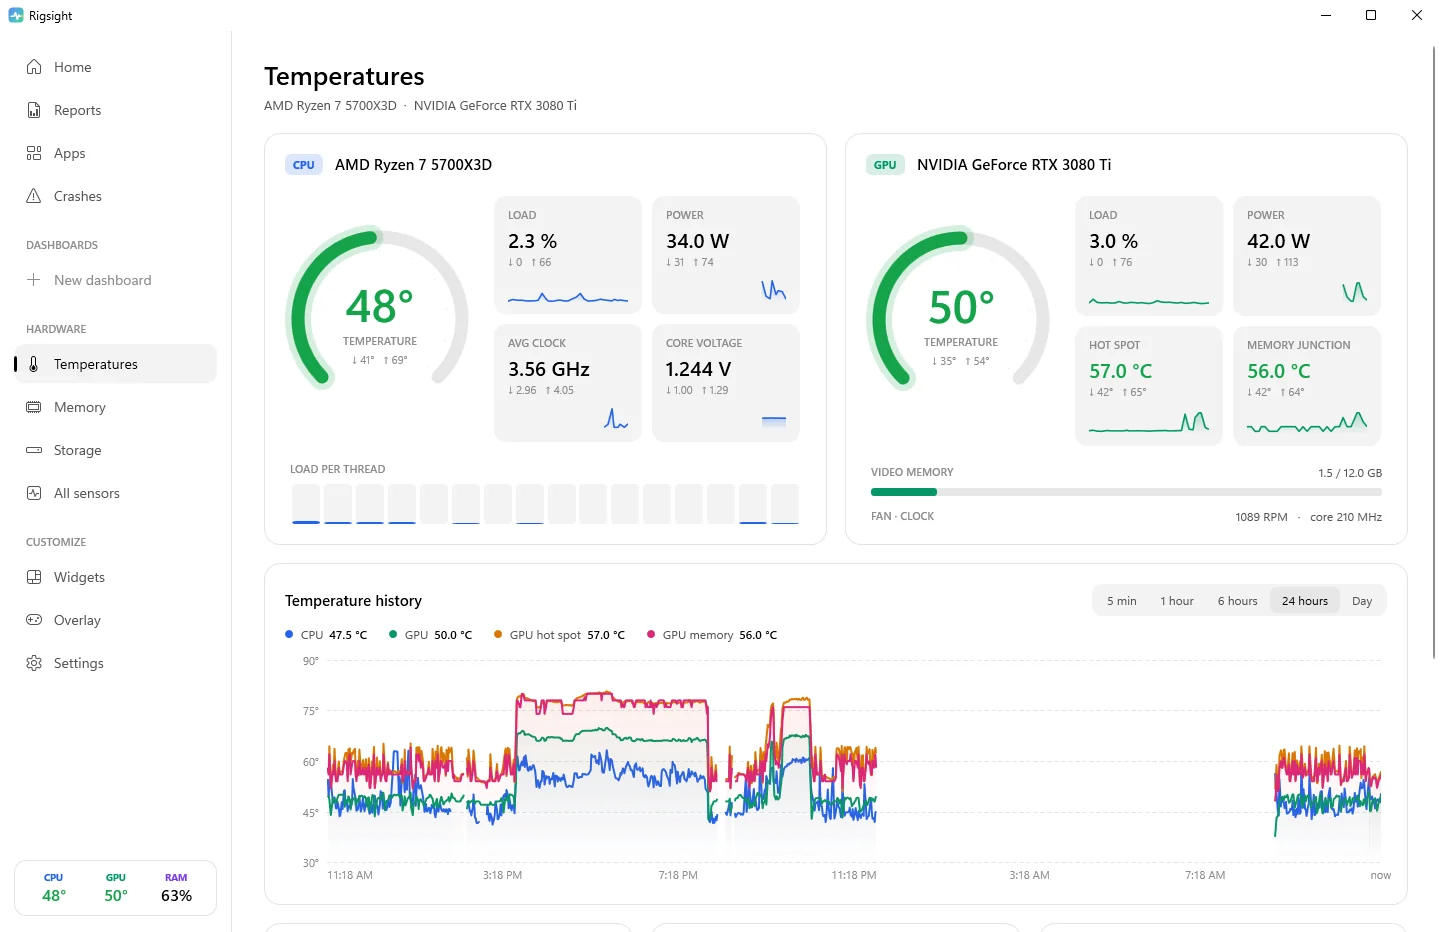Click the CPU Load 2.3 % tile
The width and height of the screenshot is (1440, 932).
coord(568,255)
